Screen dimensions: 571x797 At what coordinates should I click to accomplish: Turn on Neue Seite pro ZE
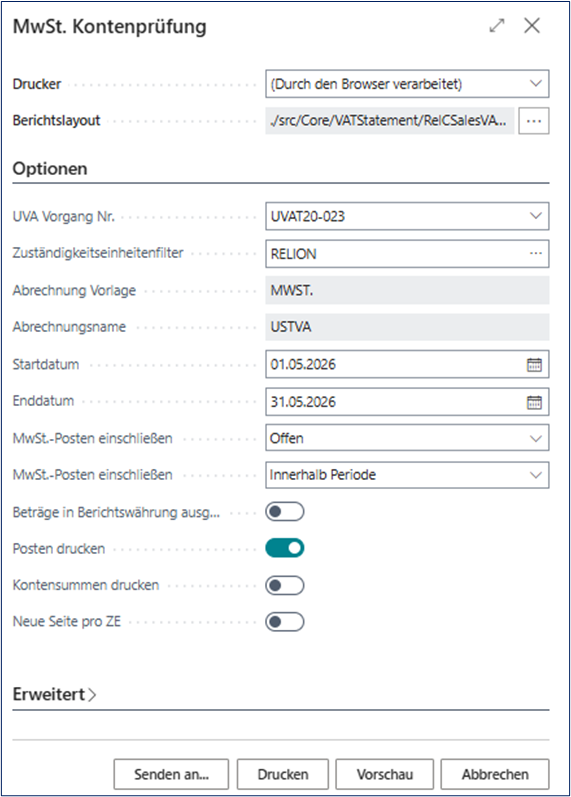point(285,622)
